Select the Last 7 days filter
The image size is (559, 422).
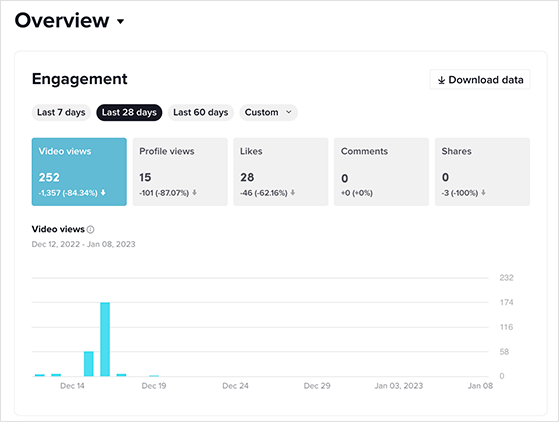pyautogui.click(x=61, y=113)
